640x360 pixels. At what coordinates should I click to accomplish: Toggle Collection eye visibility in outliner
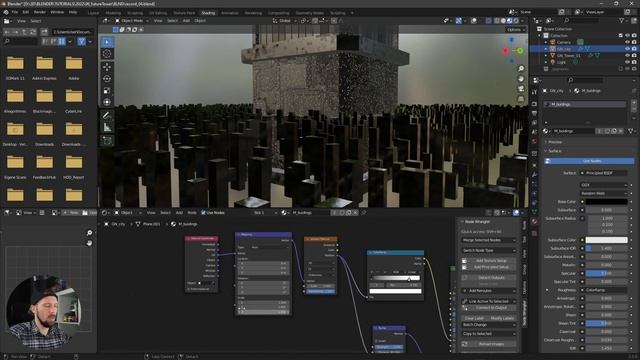tap(627, 36)
